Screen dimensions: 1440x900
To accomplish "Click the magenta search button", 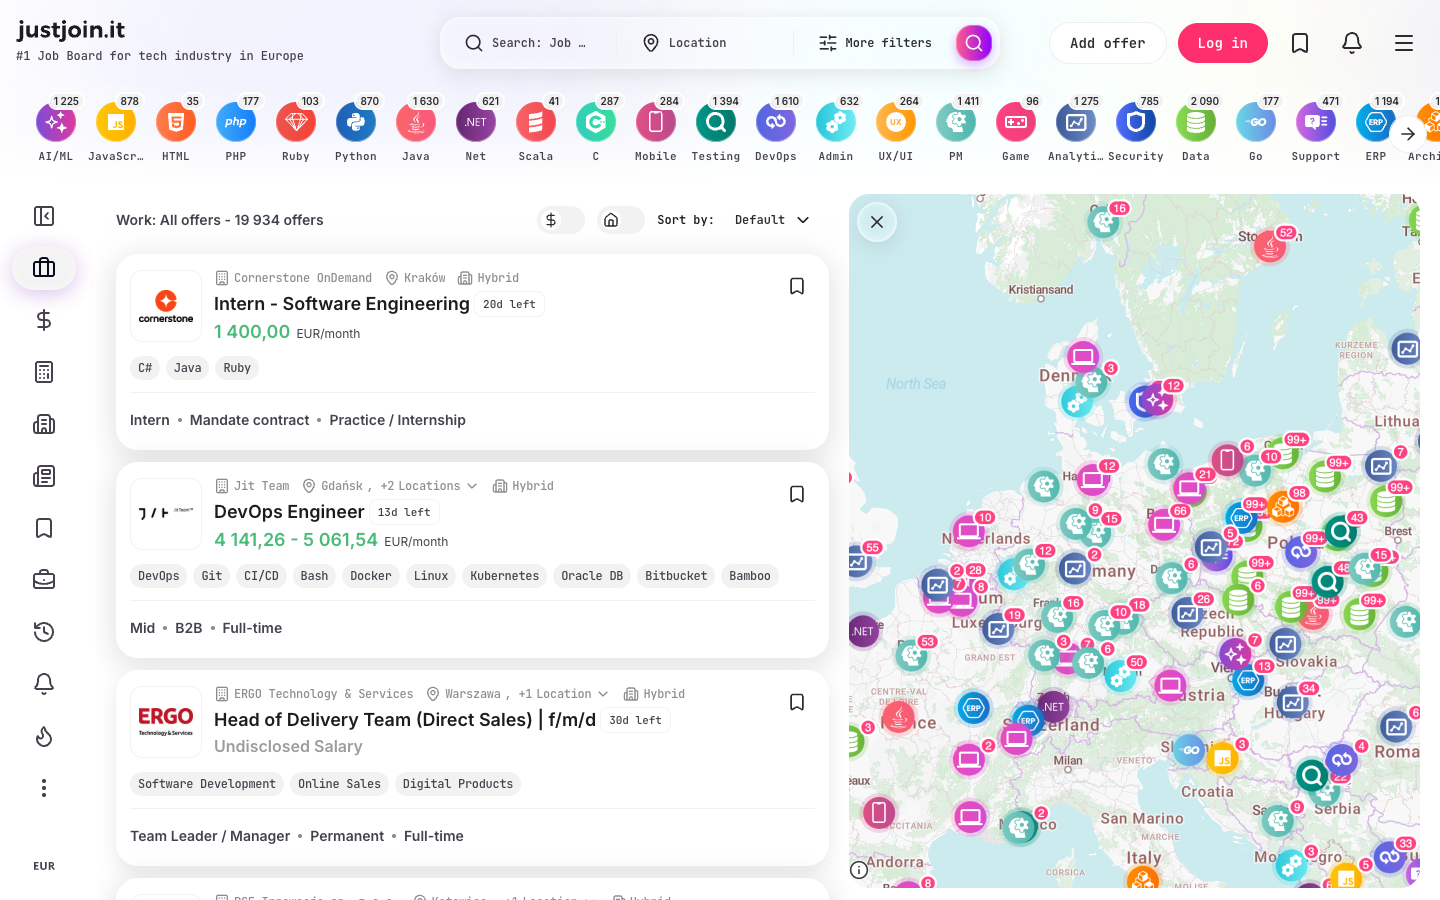I will pos(974,43).
